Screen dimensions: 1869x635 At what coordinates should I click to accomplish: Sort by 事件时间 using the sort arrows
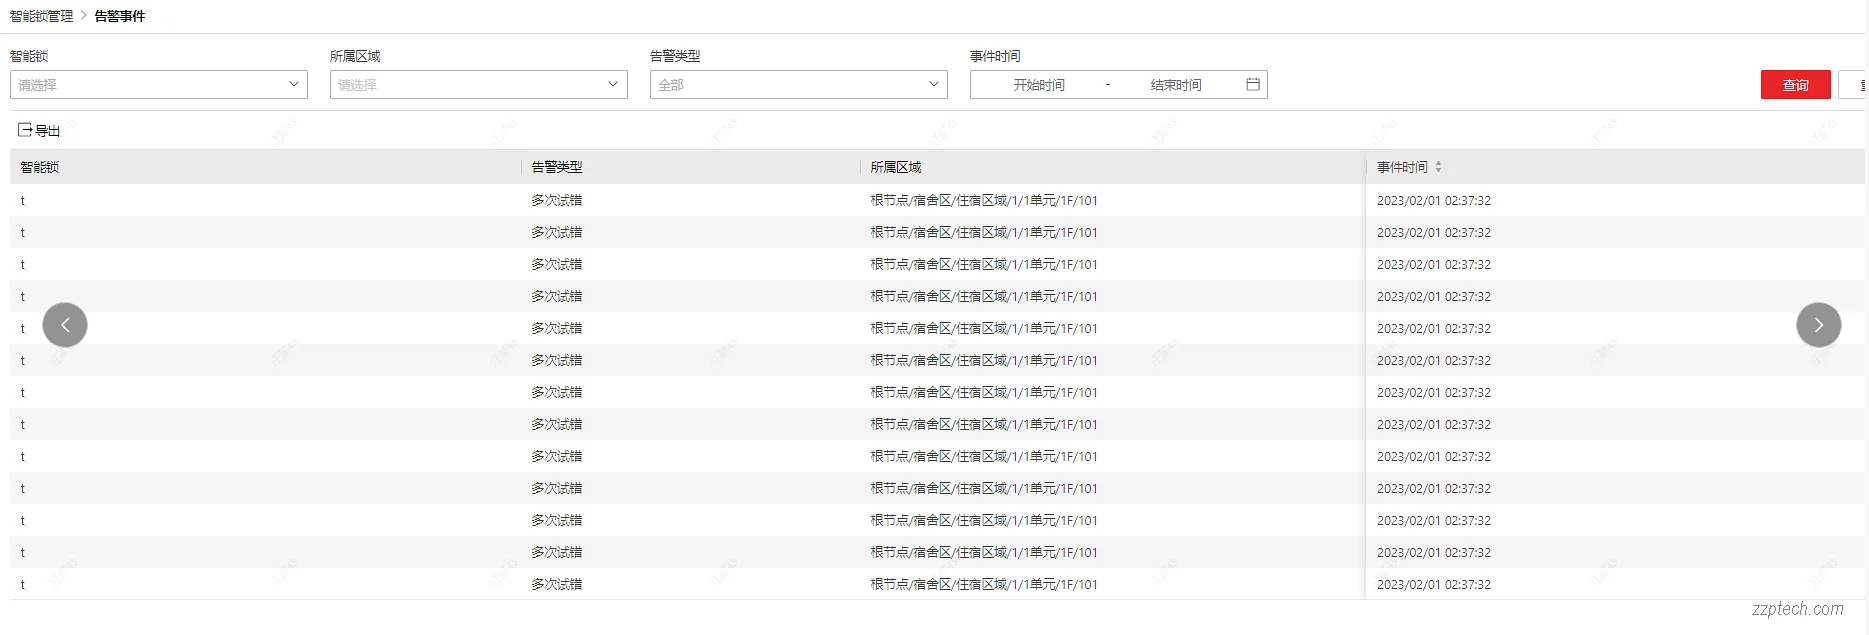coord(1438,167)
